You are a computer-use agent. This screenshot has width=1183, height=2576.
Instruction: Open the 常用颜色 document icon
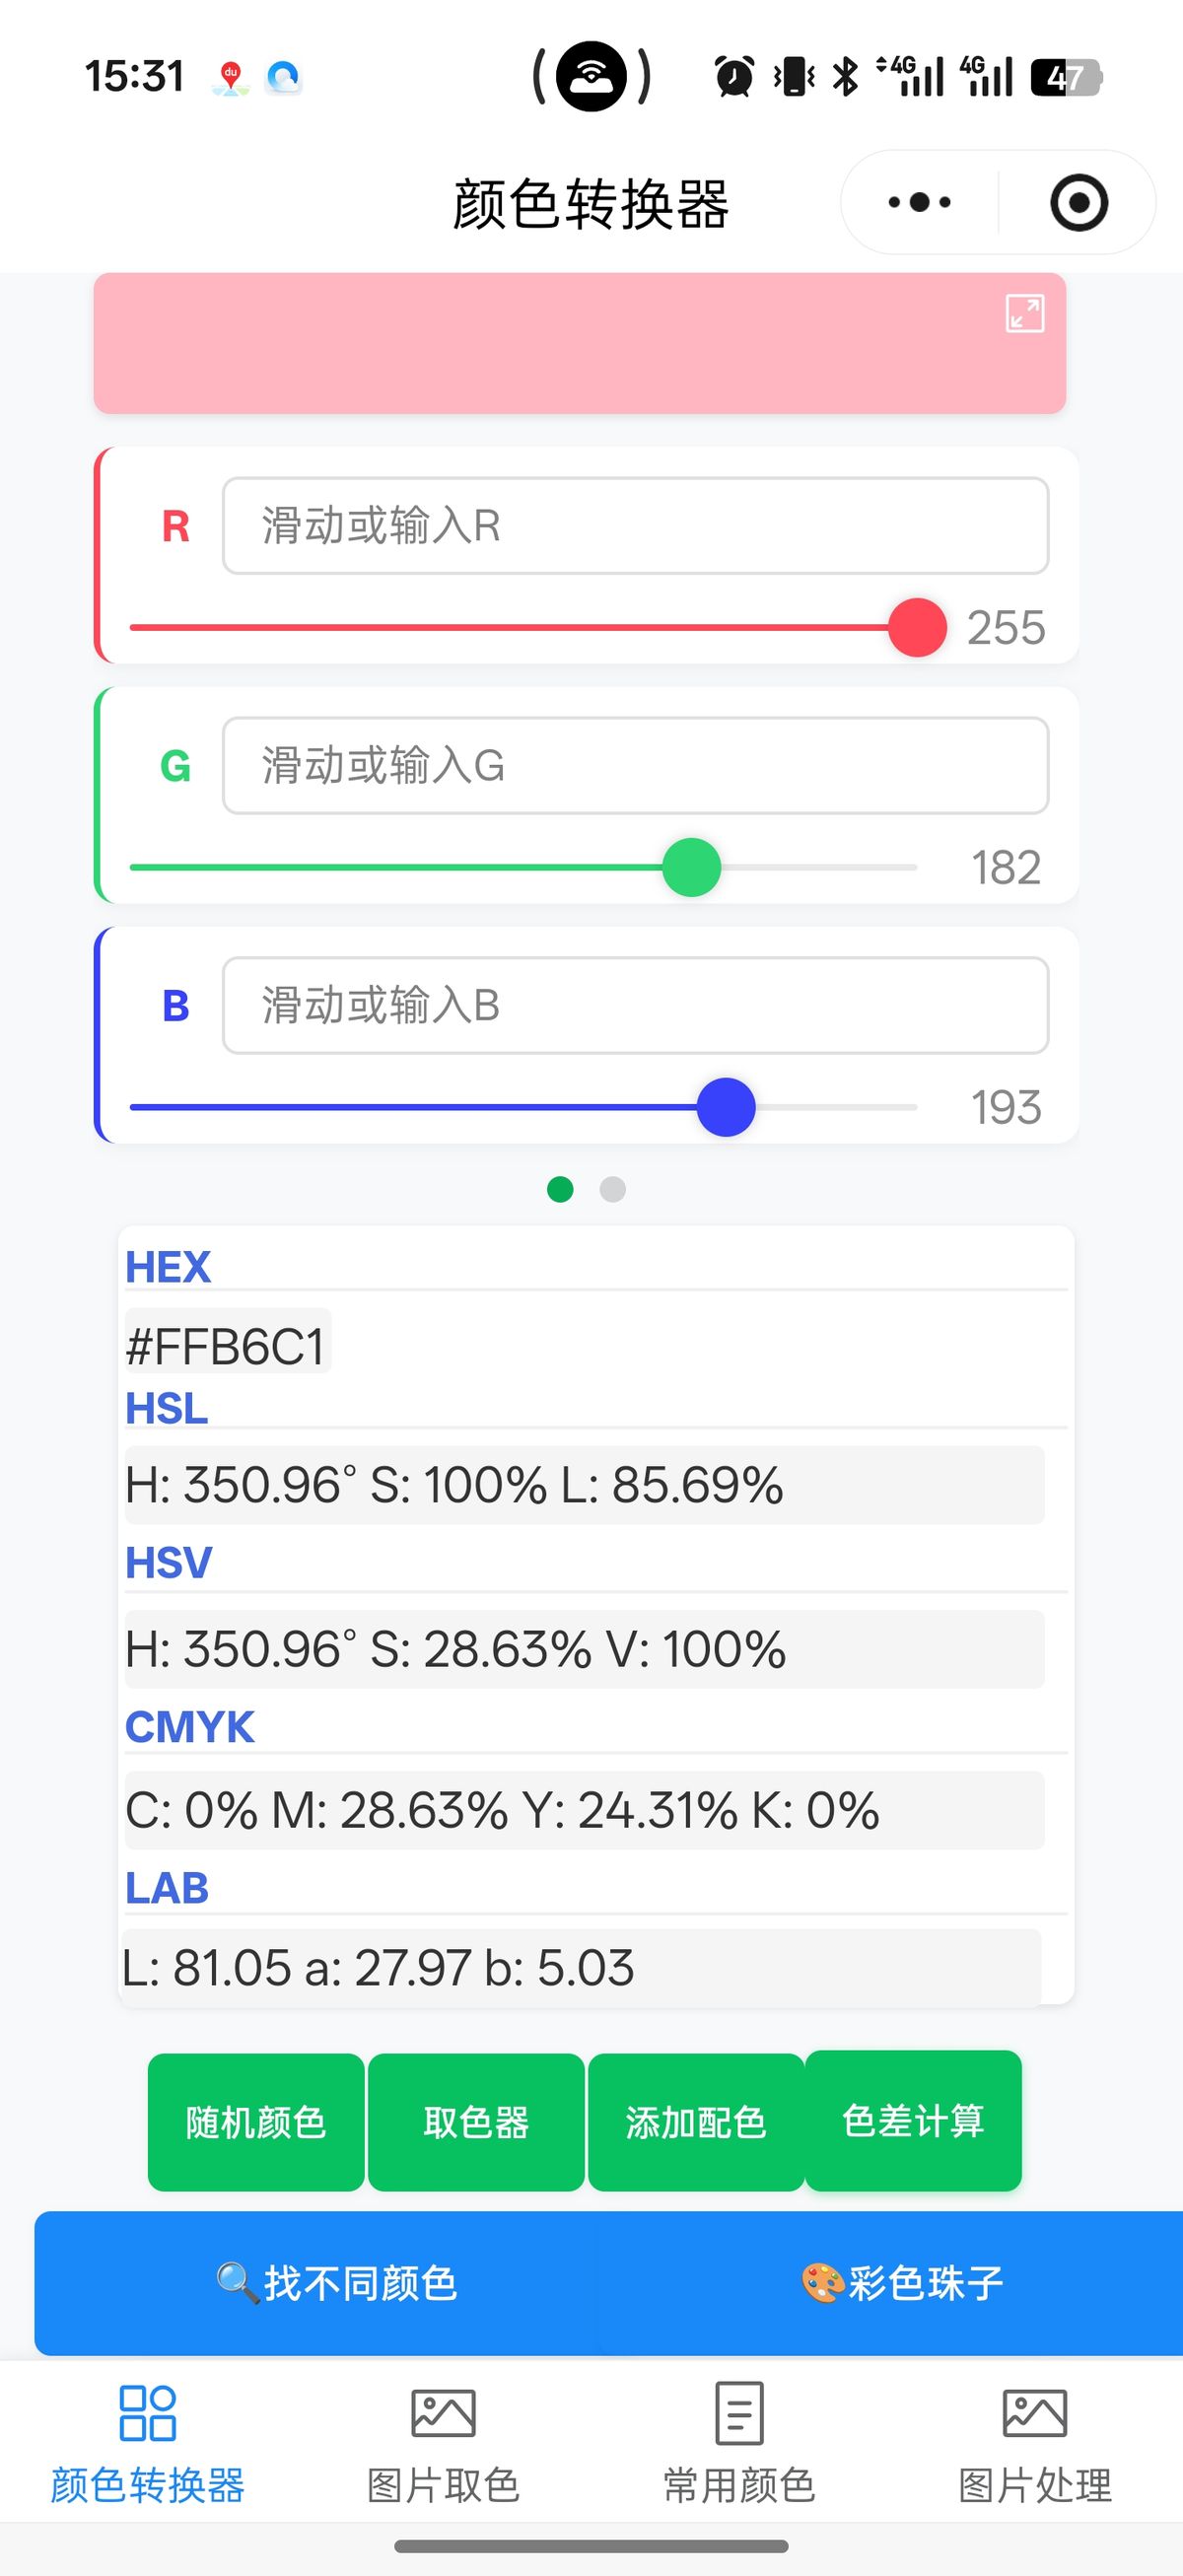pos(739,2413)
